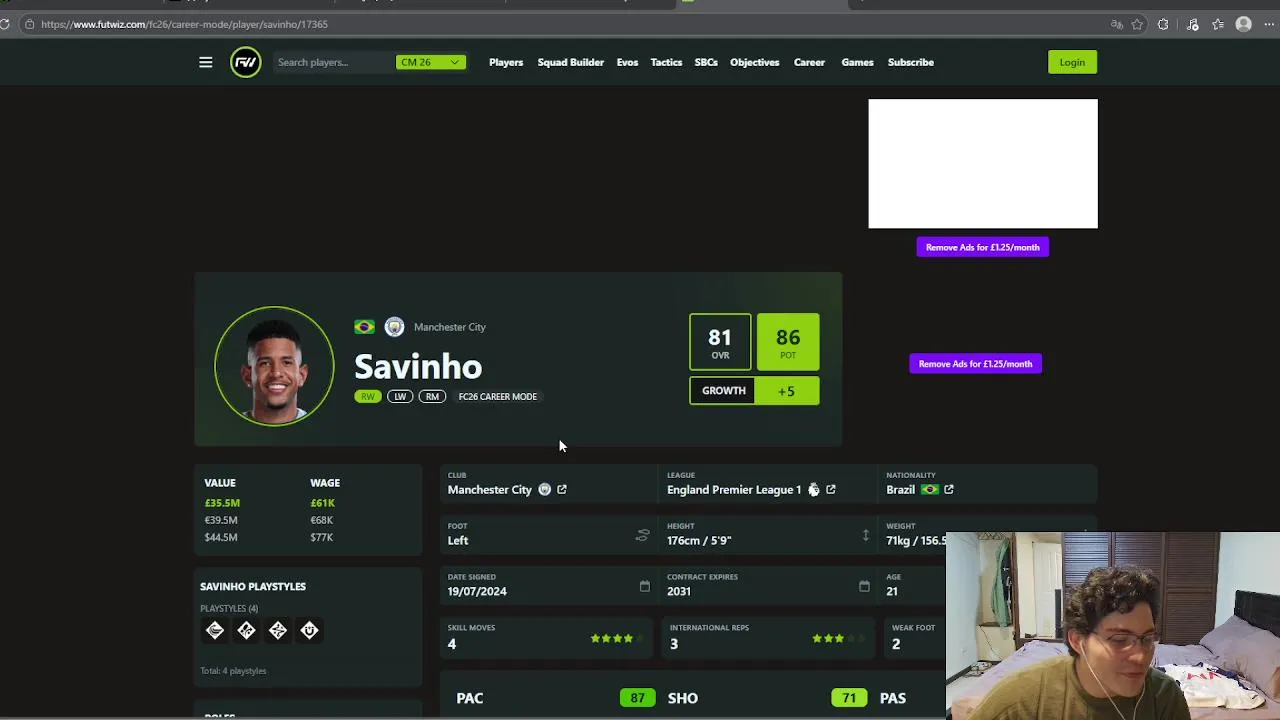The width and height of the screenshot is (1280, 720).
Task: Select the third Savinho playstyle icon
Action: coord(278,630)
